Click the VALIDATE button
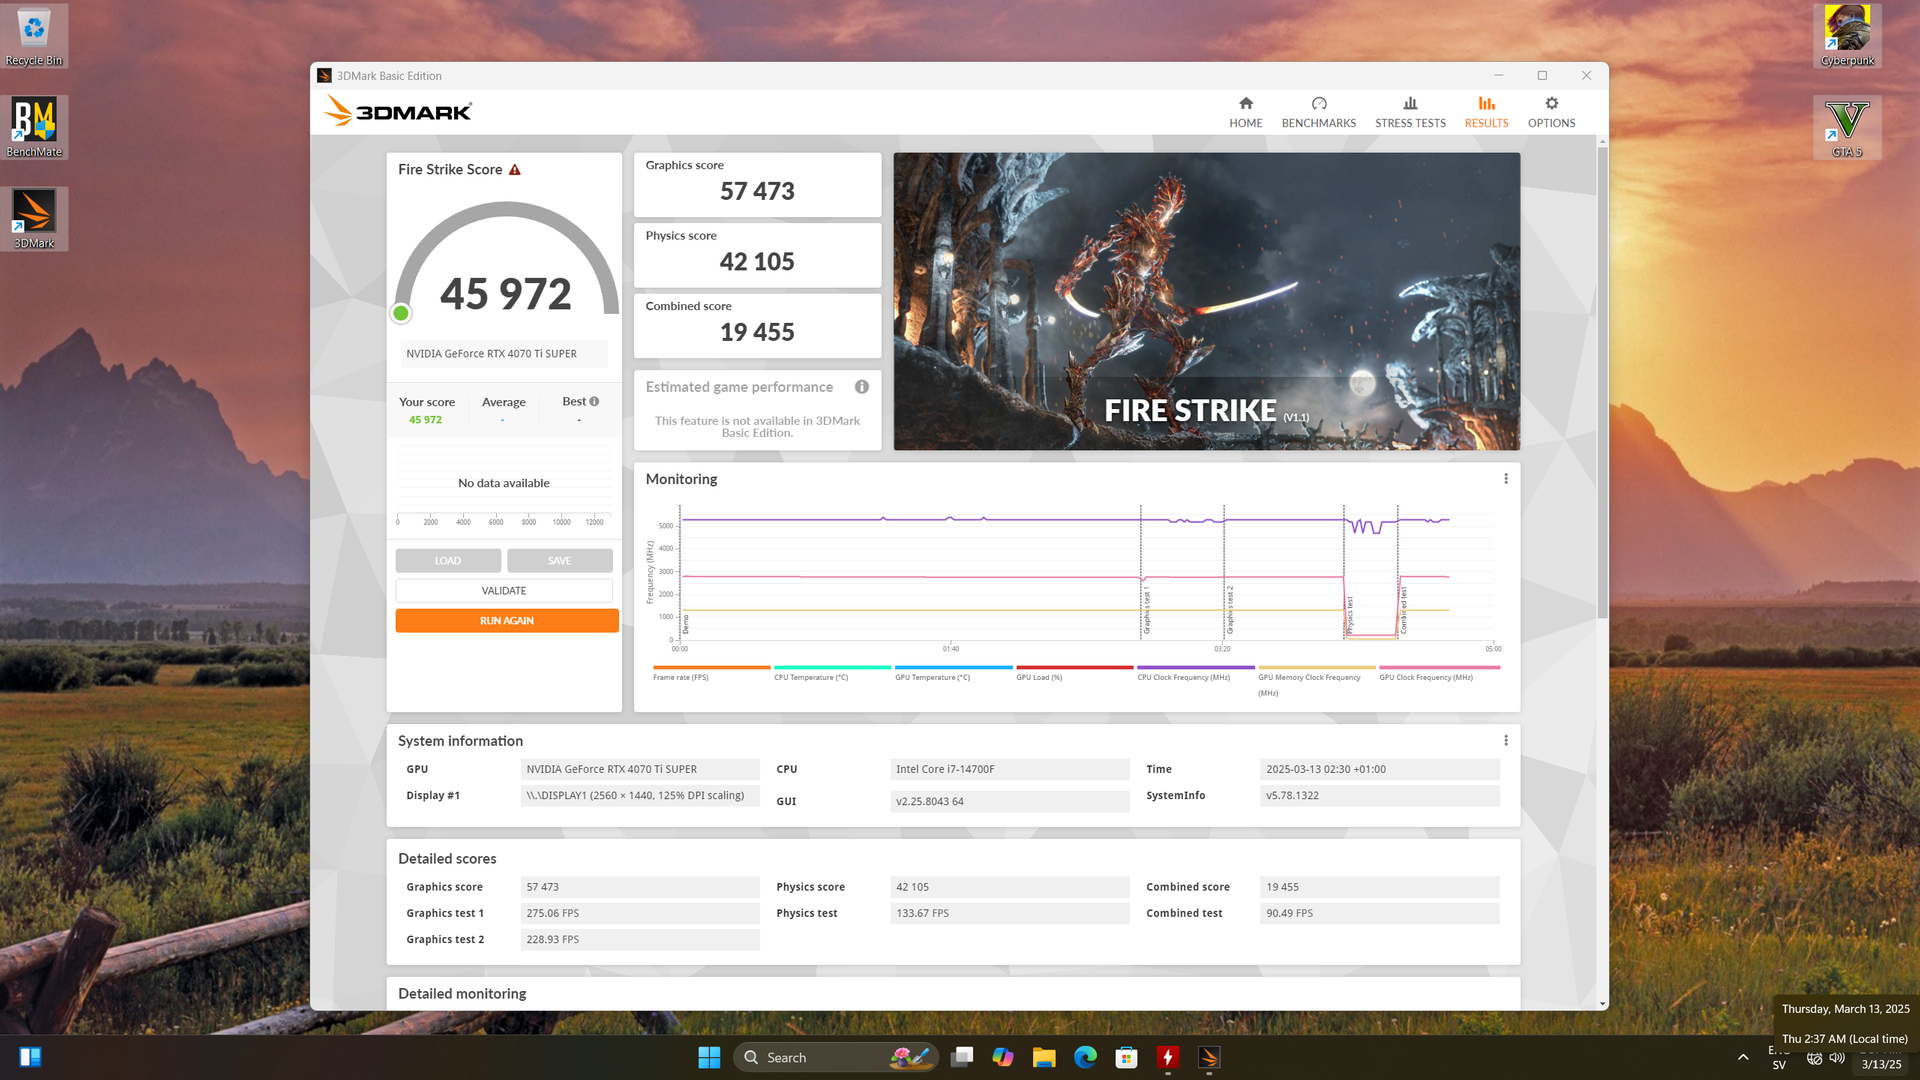 click(504, 591)
